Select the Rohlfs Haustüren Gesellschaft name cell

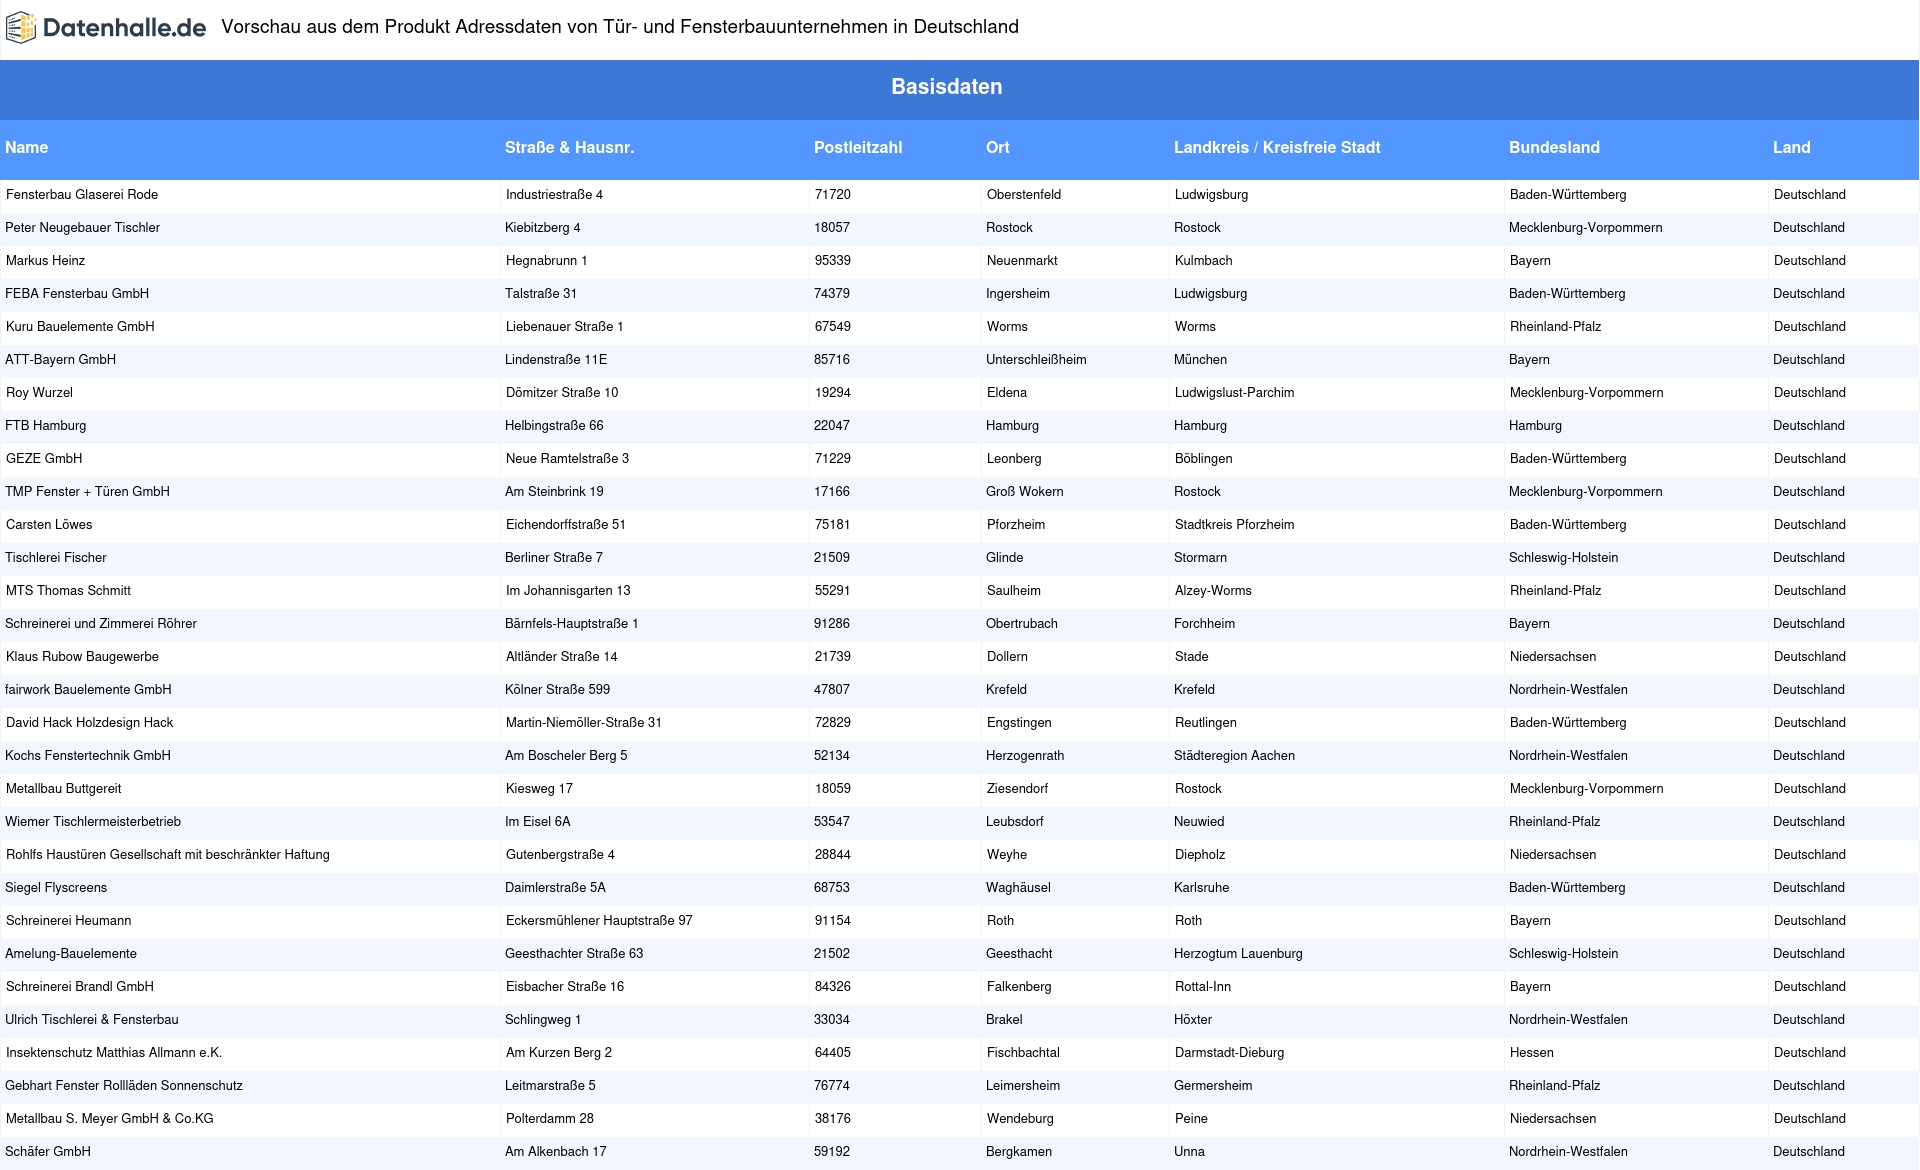(250, 855)
